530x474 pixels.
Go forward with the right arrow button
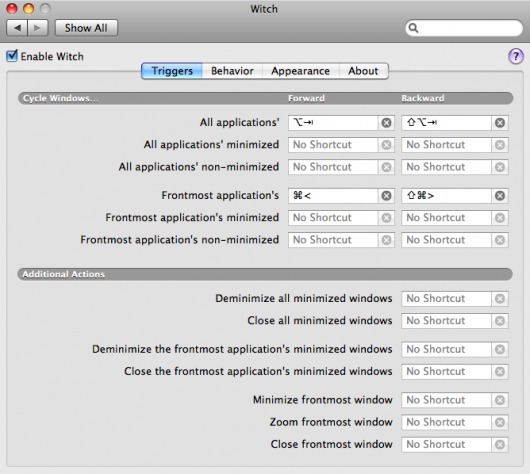coord(38,28)
